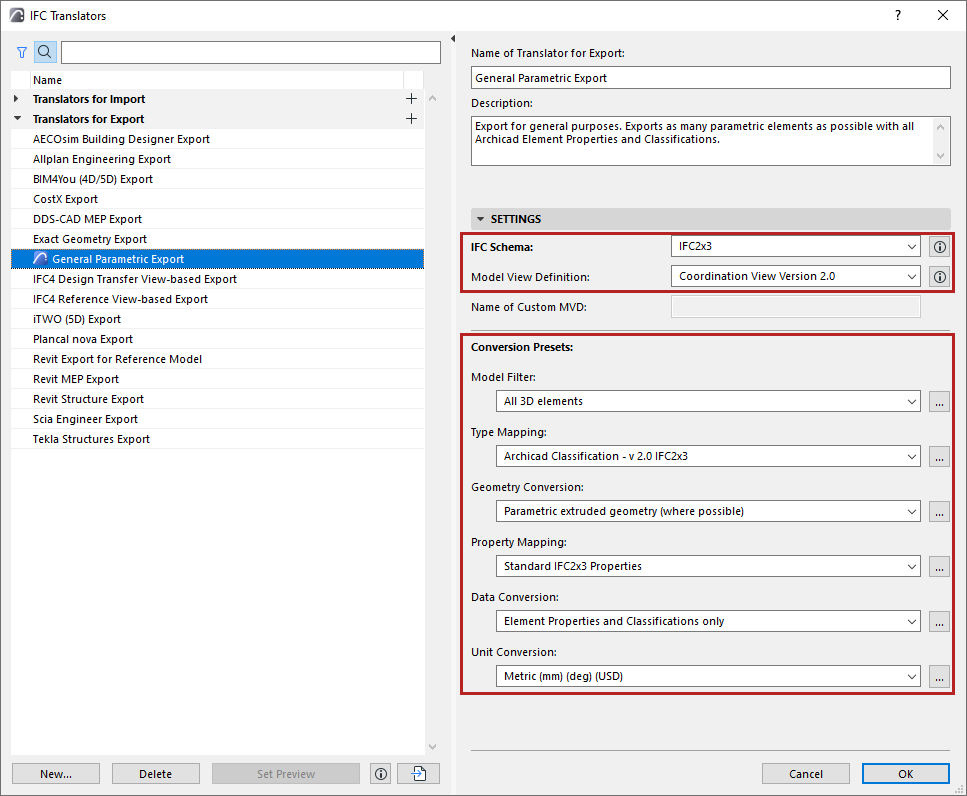Screen dimensions: 967x796
Task: Open the Unit Conversion dropdown
Action: [x=708, y=676]
